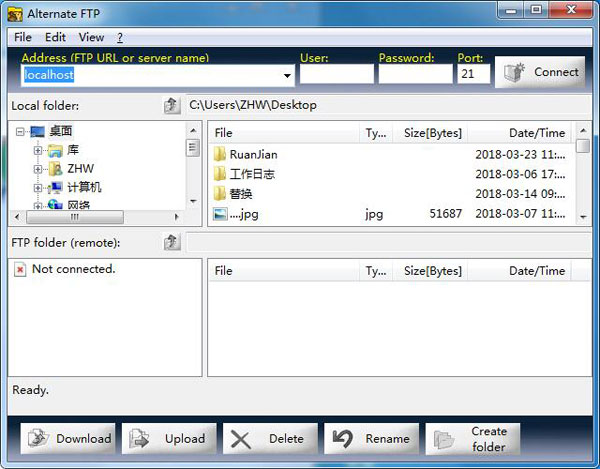This screenshot has height=469, width=600.
Task: Click tree's horizontal scroll right arrow
Action: [x=176, y=217]
